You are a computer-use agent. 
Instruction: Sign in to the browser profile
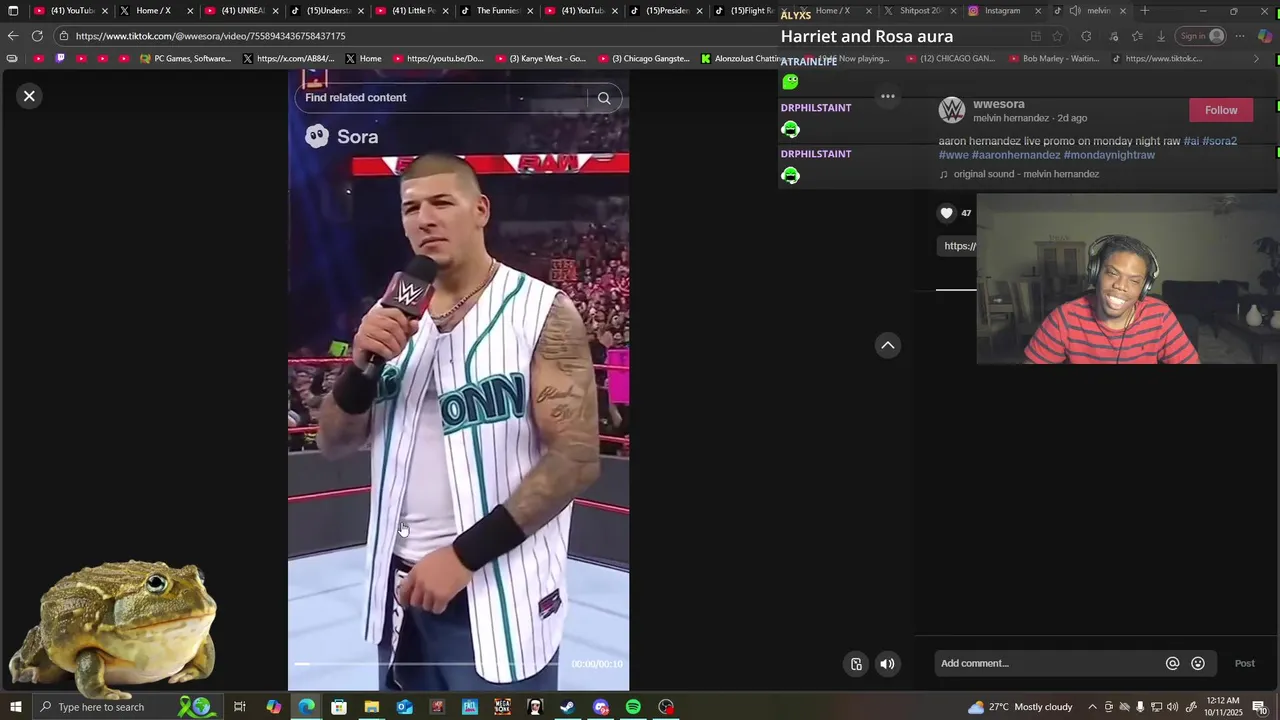tap(1201, 36)
